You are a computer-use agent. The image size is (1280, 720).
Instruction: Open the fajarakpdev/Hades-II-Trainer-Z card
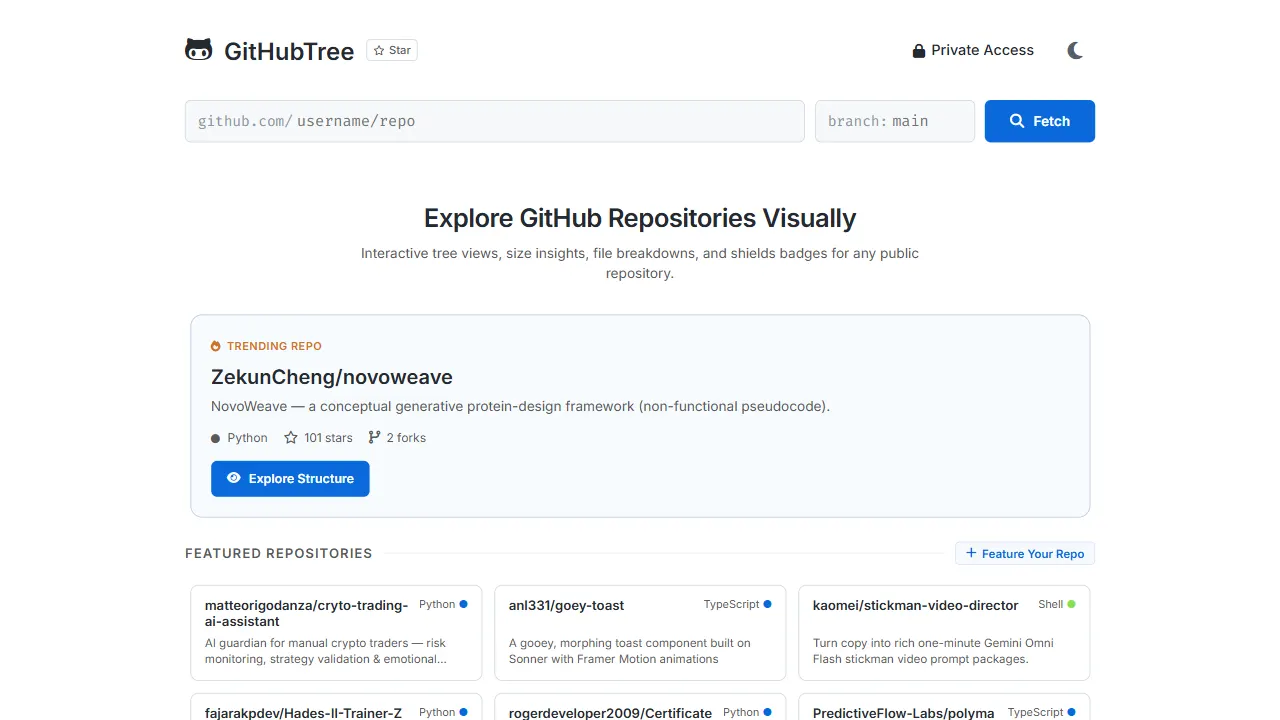[x=336, y=707]
